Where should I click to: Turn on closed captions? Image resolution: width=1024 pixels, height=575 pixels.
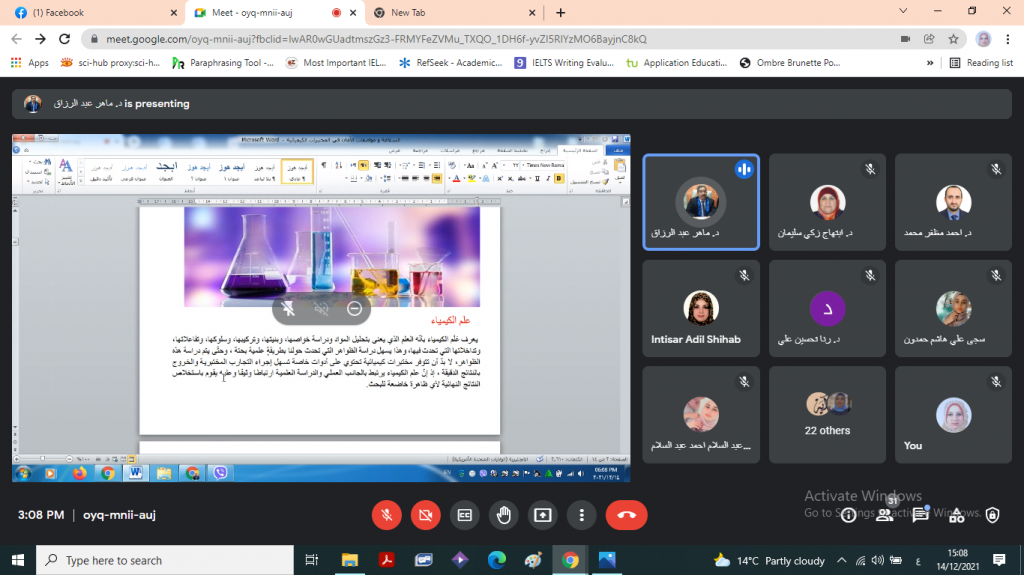[464, 515]
